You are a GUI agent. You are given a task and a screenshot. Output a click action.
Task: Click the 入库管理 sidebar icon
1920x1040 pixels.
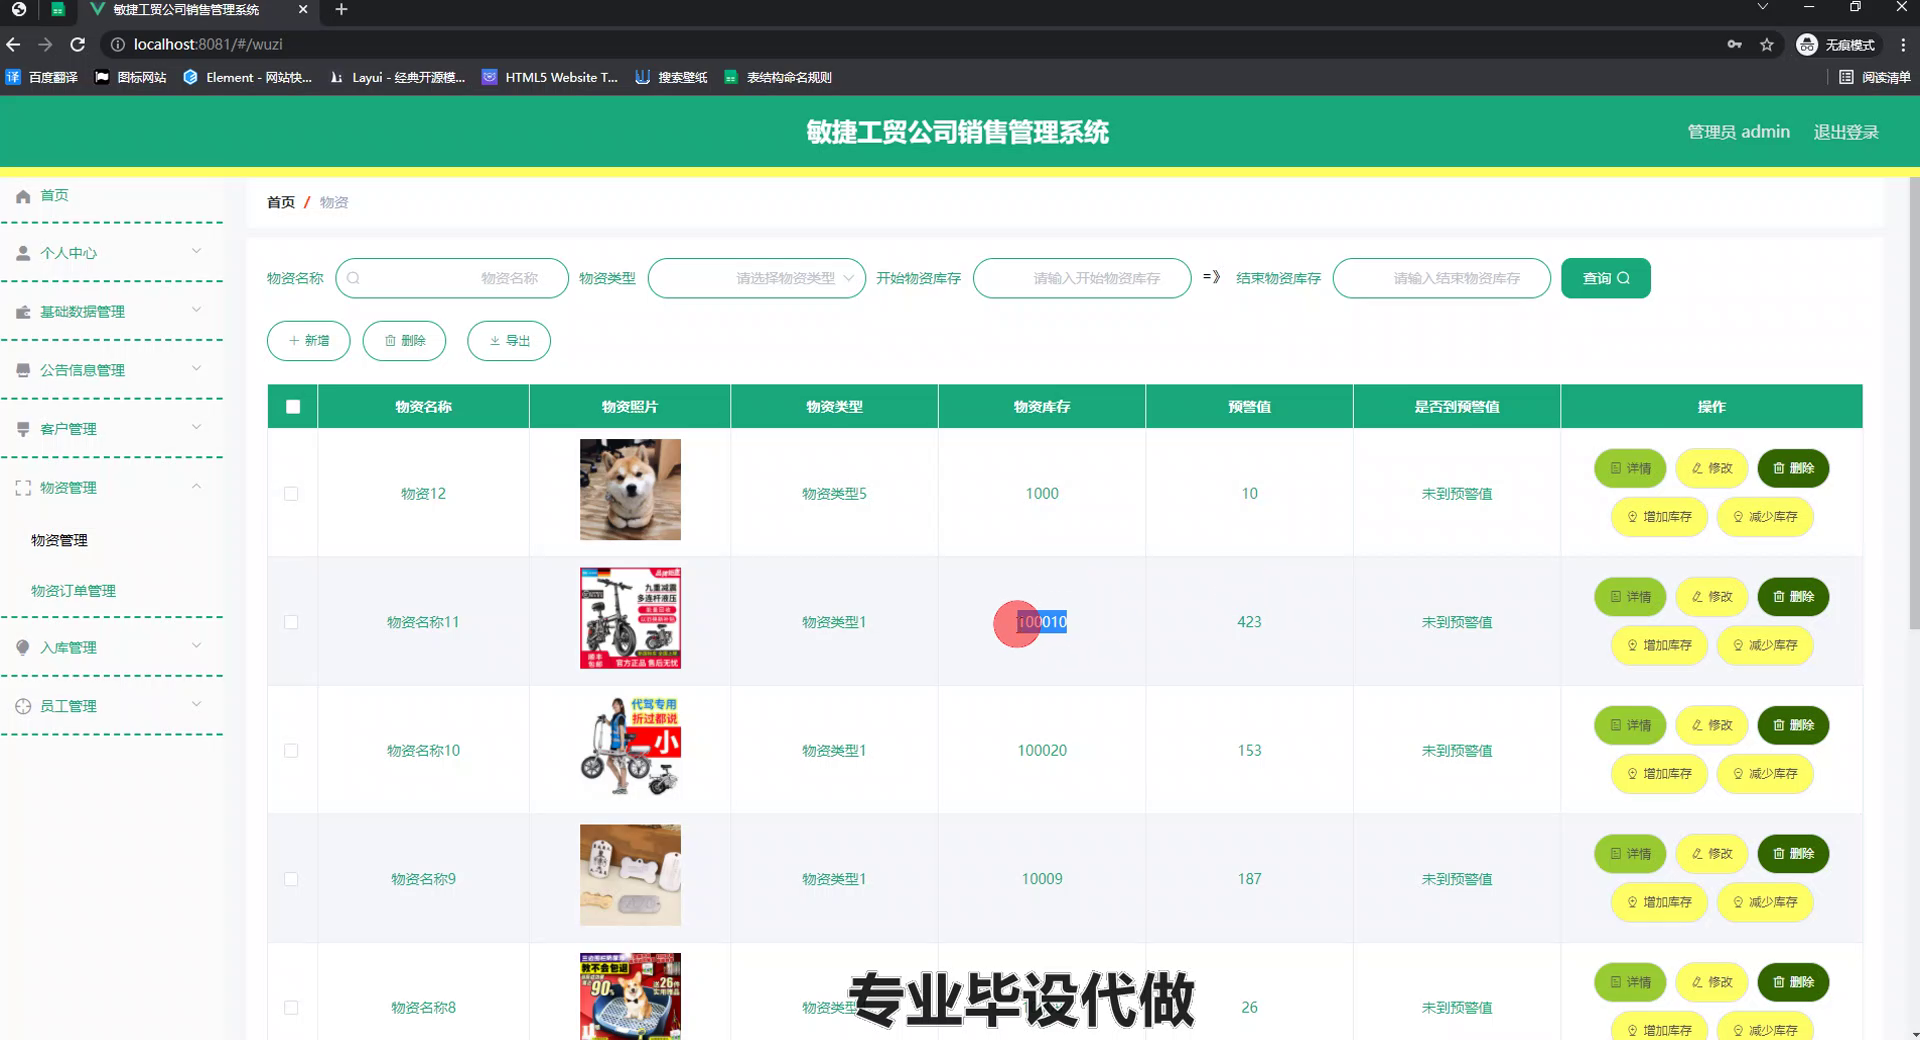23,648
